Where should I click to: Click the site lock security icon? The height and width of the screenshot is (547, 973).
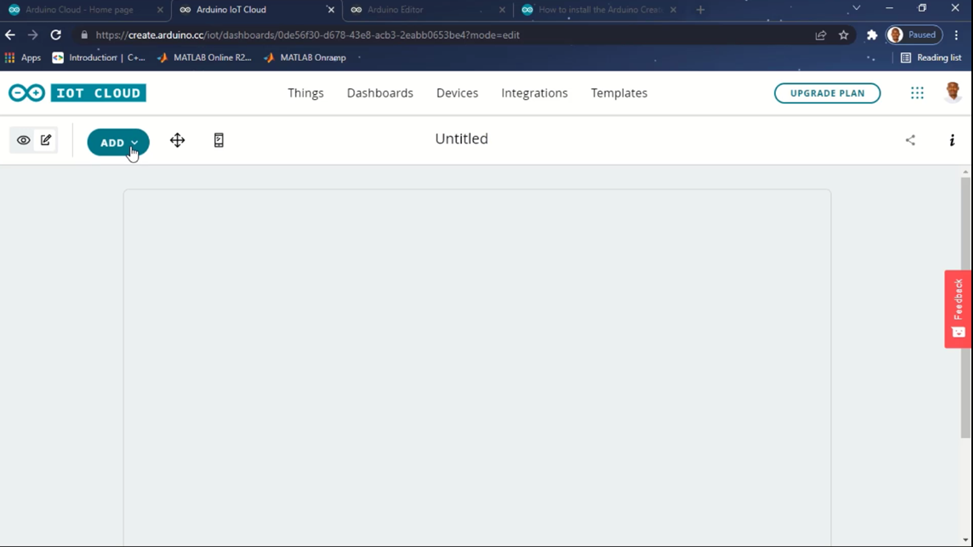pyautogui.click(x=84, y=35)
